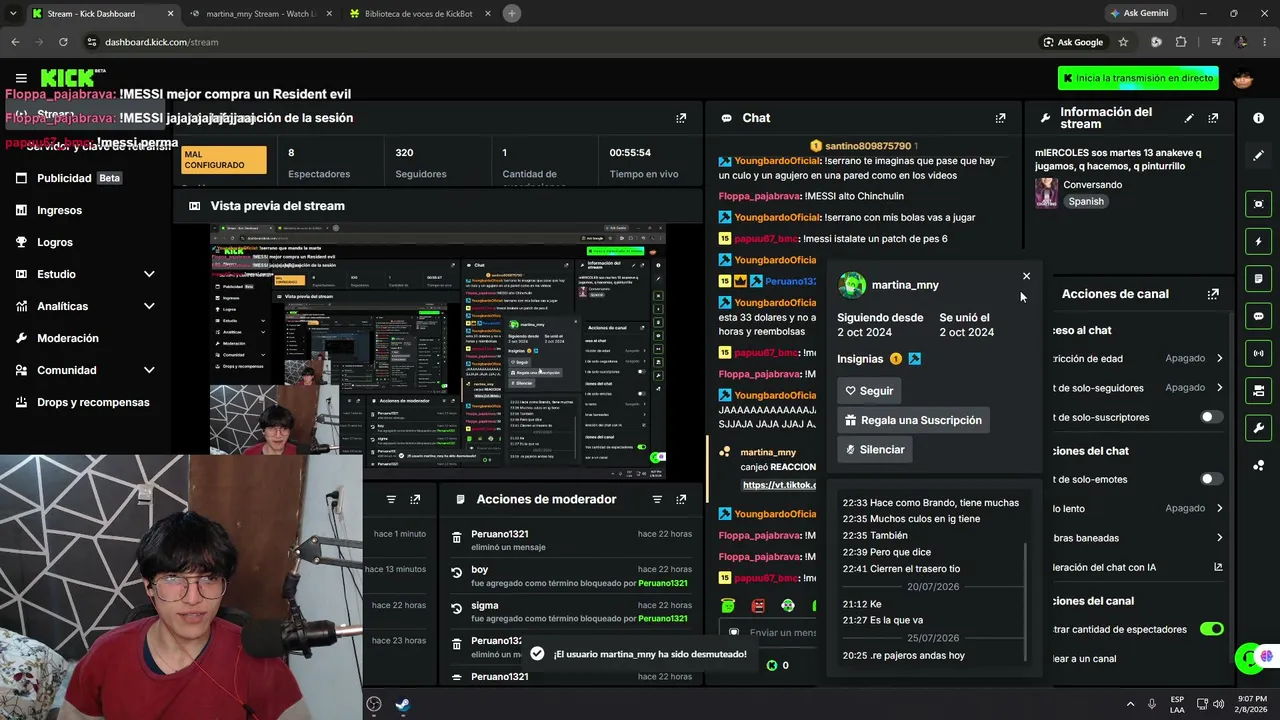The height and width of the screenshot is (720, 1280).
Task: Open Moderación in the sidebar
Action: (68, 338)
